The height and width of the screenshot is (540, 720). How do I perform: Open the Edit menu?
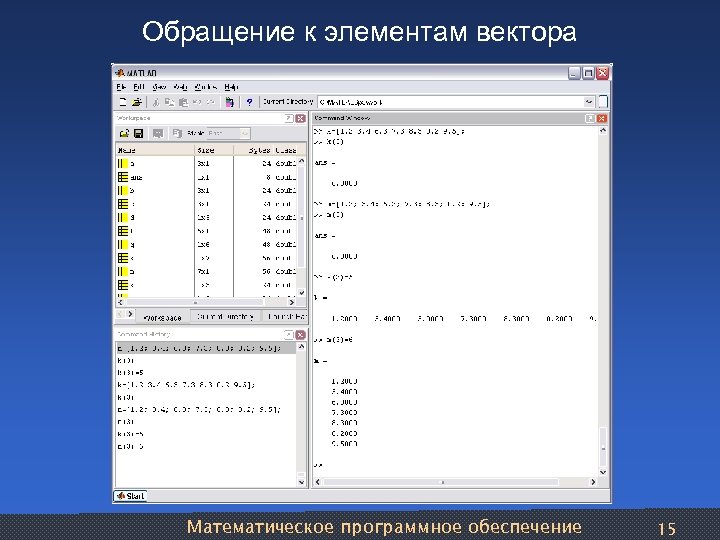(x=139, y=87)
